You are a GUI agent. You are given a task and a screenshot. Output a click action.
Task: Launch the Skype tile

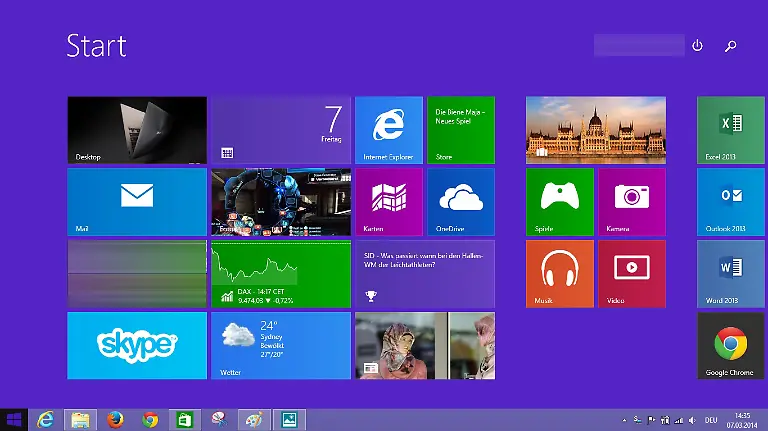137,345
